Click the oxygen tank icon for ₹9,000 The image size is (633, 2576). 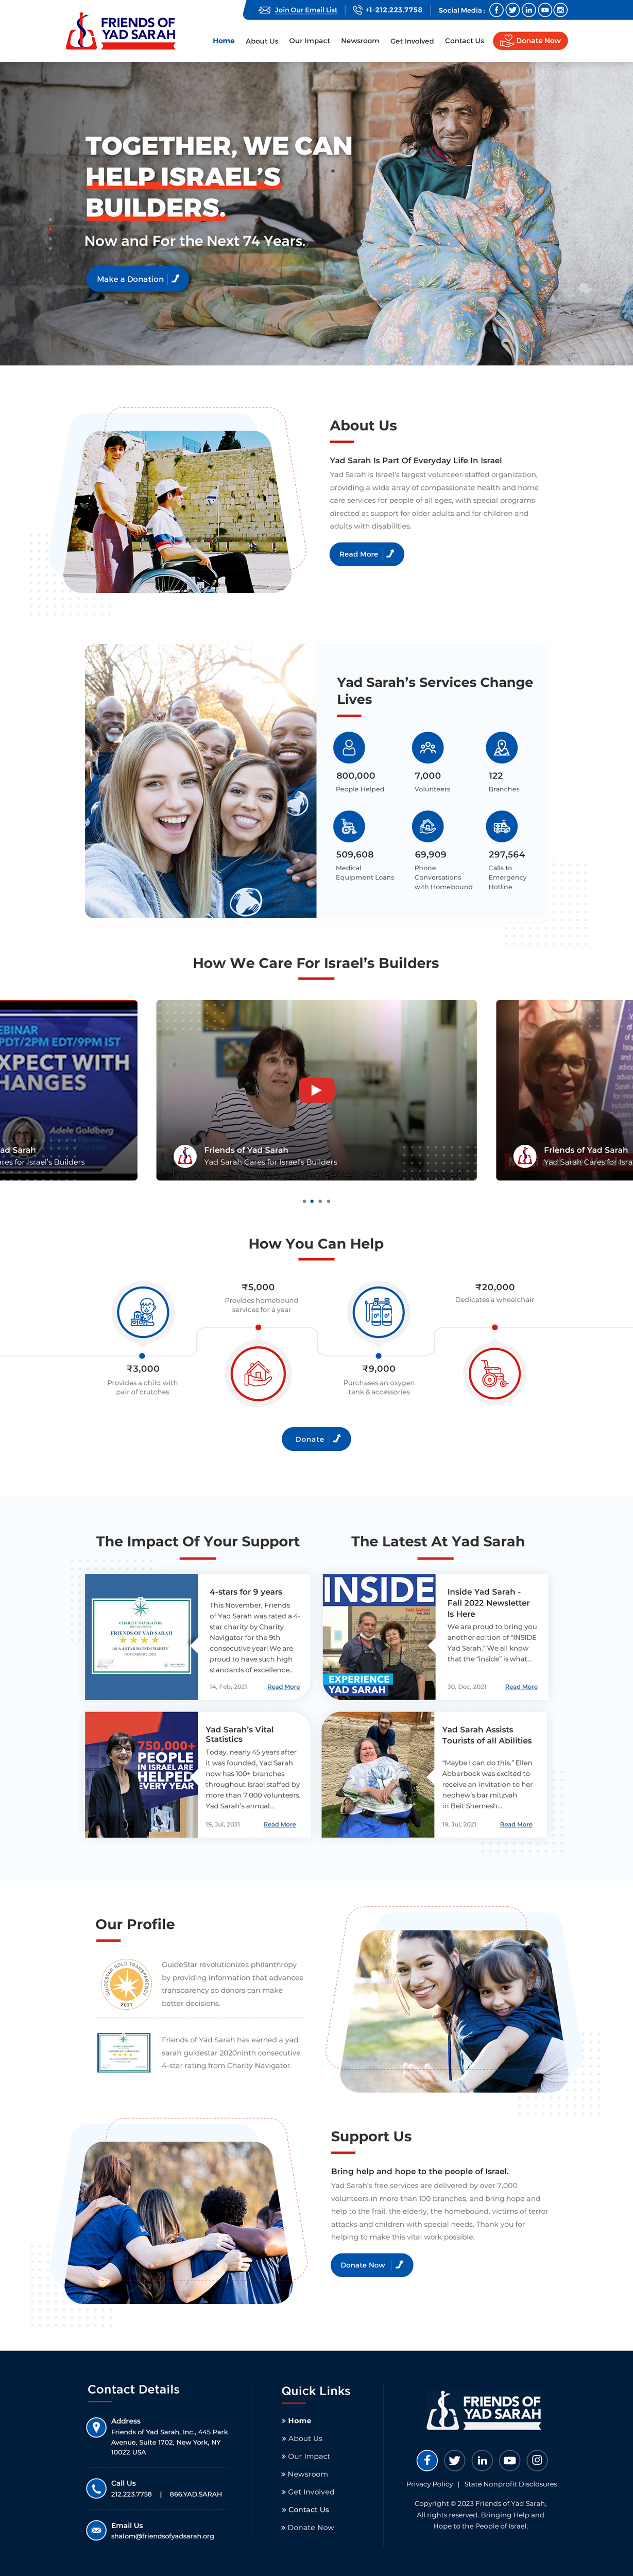click(x=379, y=1311)
